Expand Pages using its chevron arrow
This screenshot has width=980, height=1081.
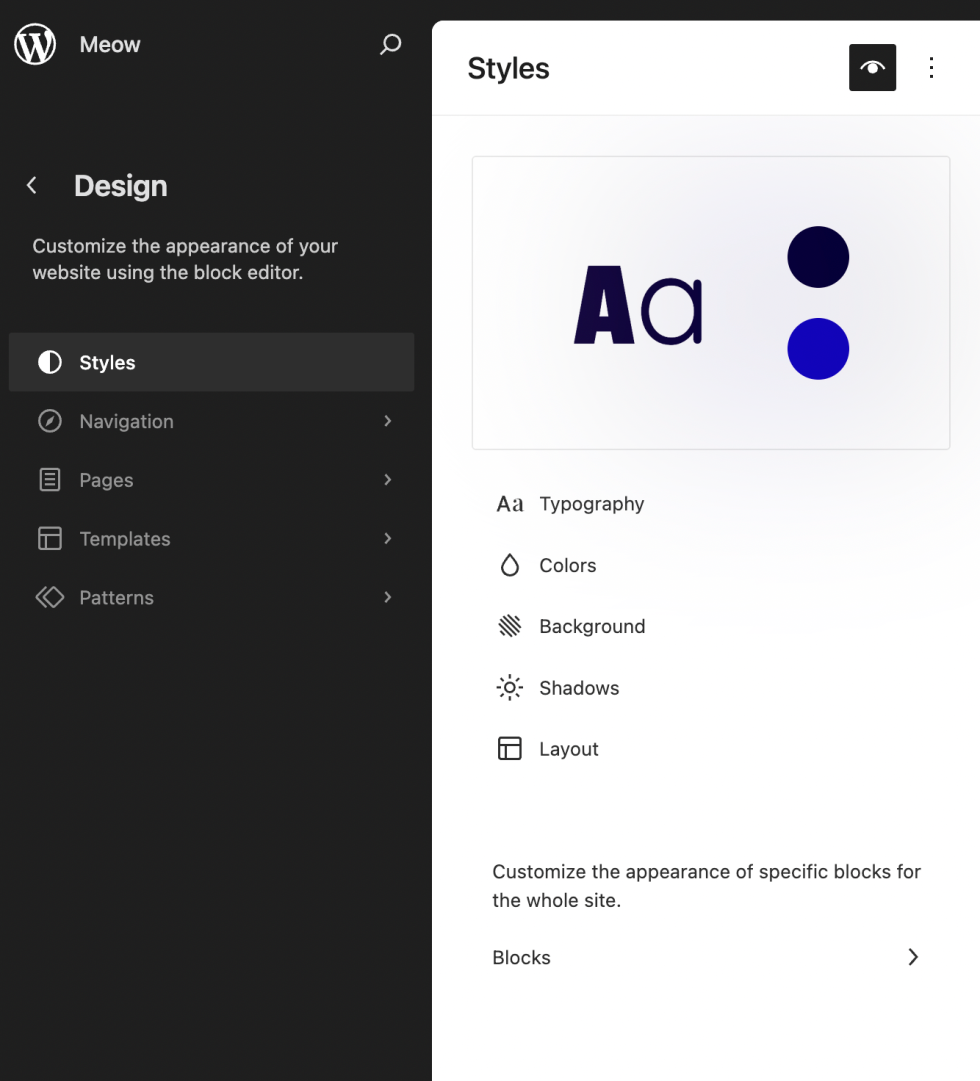388,480
